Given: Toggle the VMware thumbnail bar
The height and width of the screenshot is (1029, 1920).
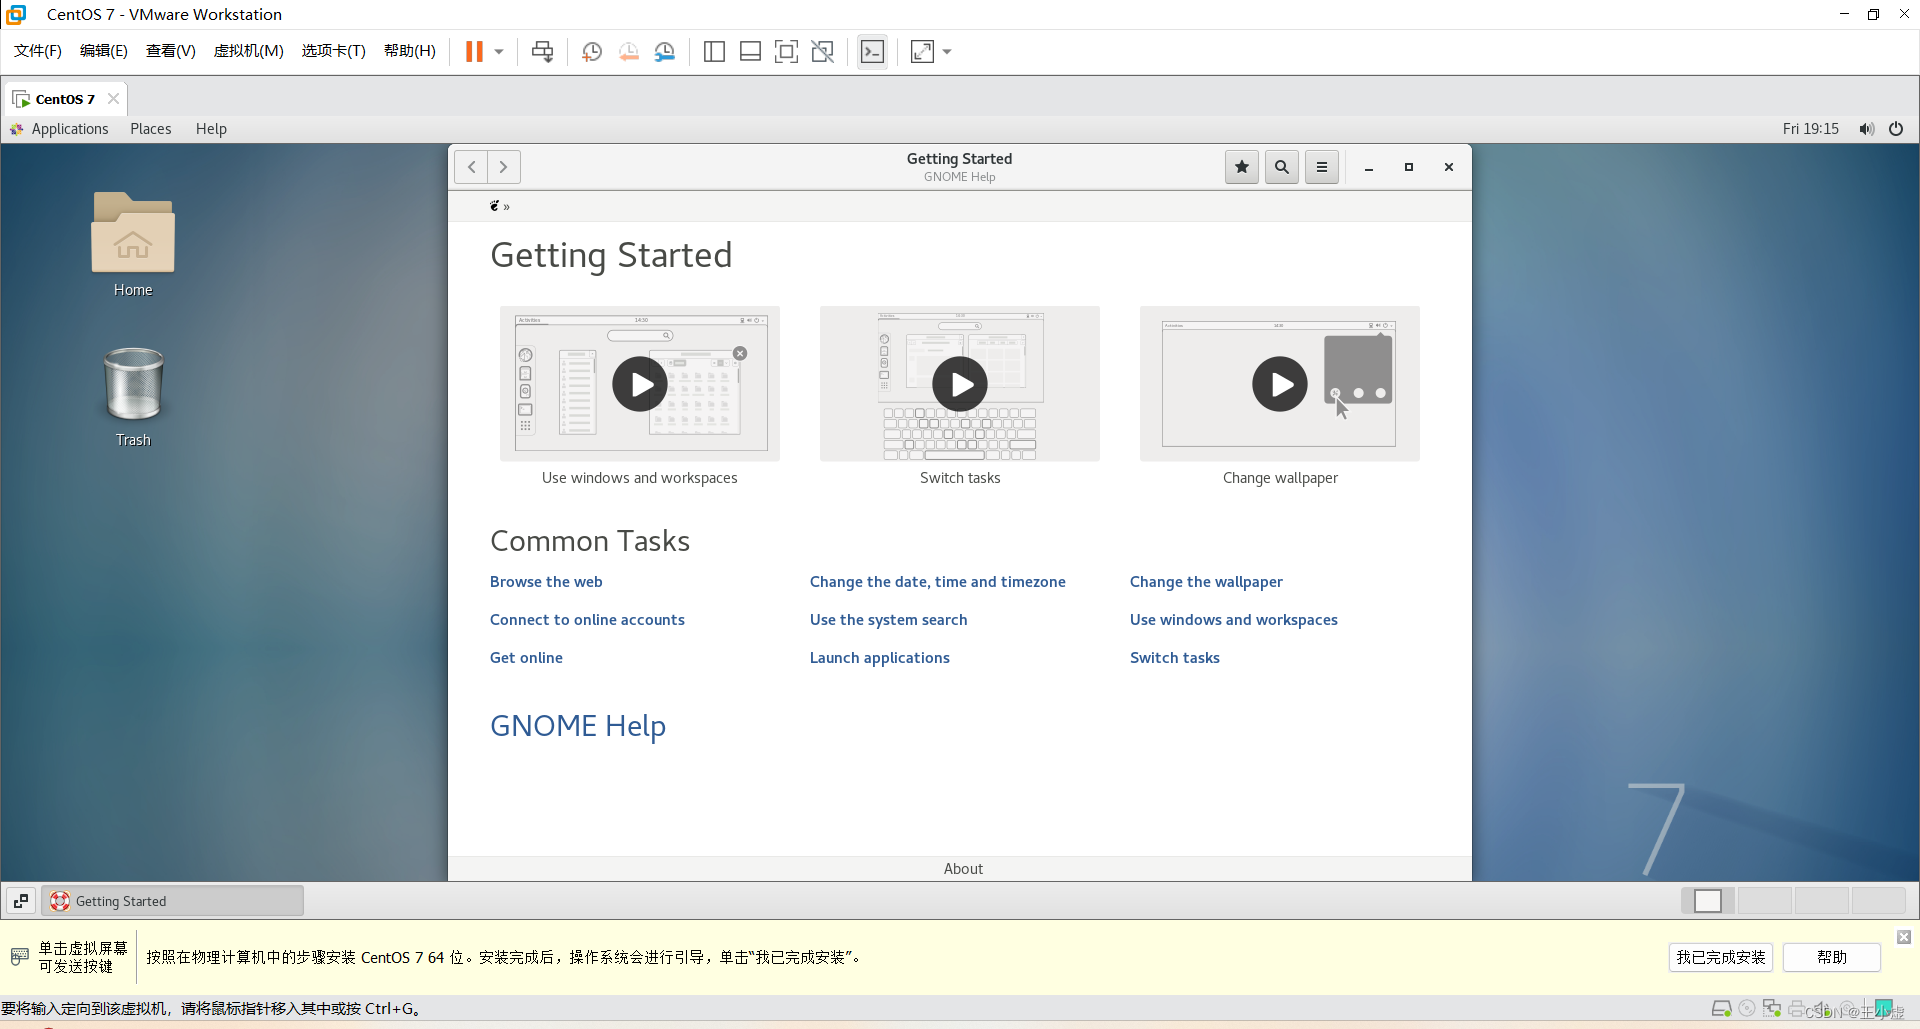Looking at the screenshot, I should [750, 51].
